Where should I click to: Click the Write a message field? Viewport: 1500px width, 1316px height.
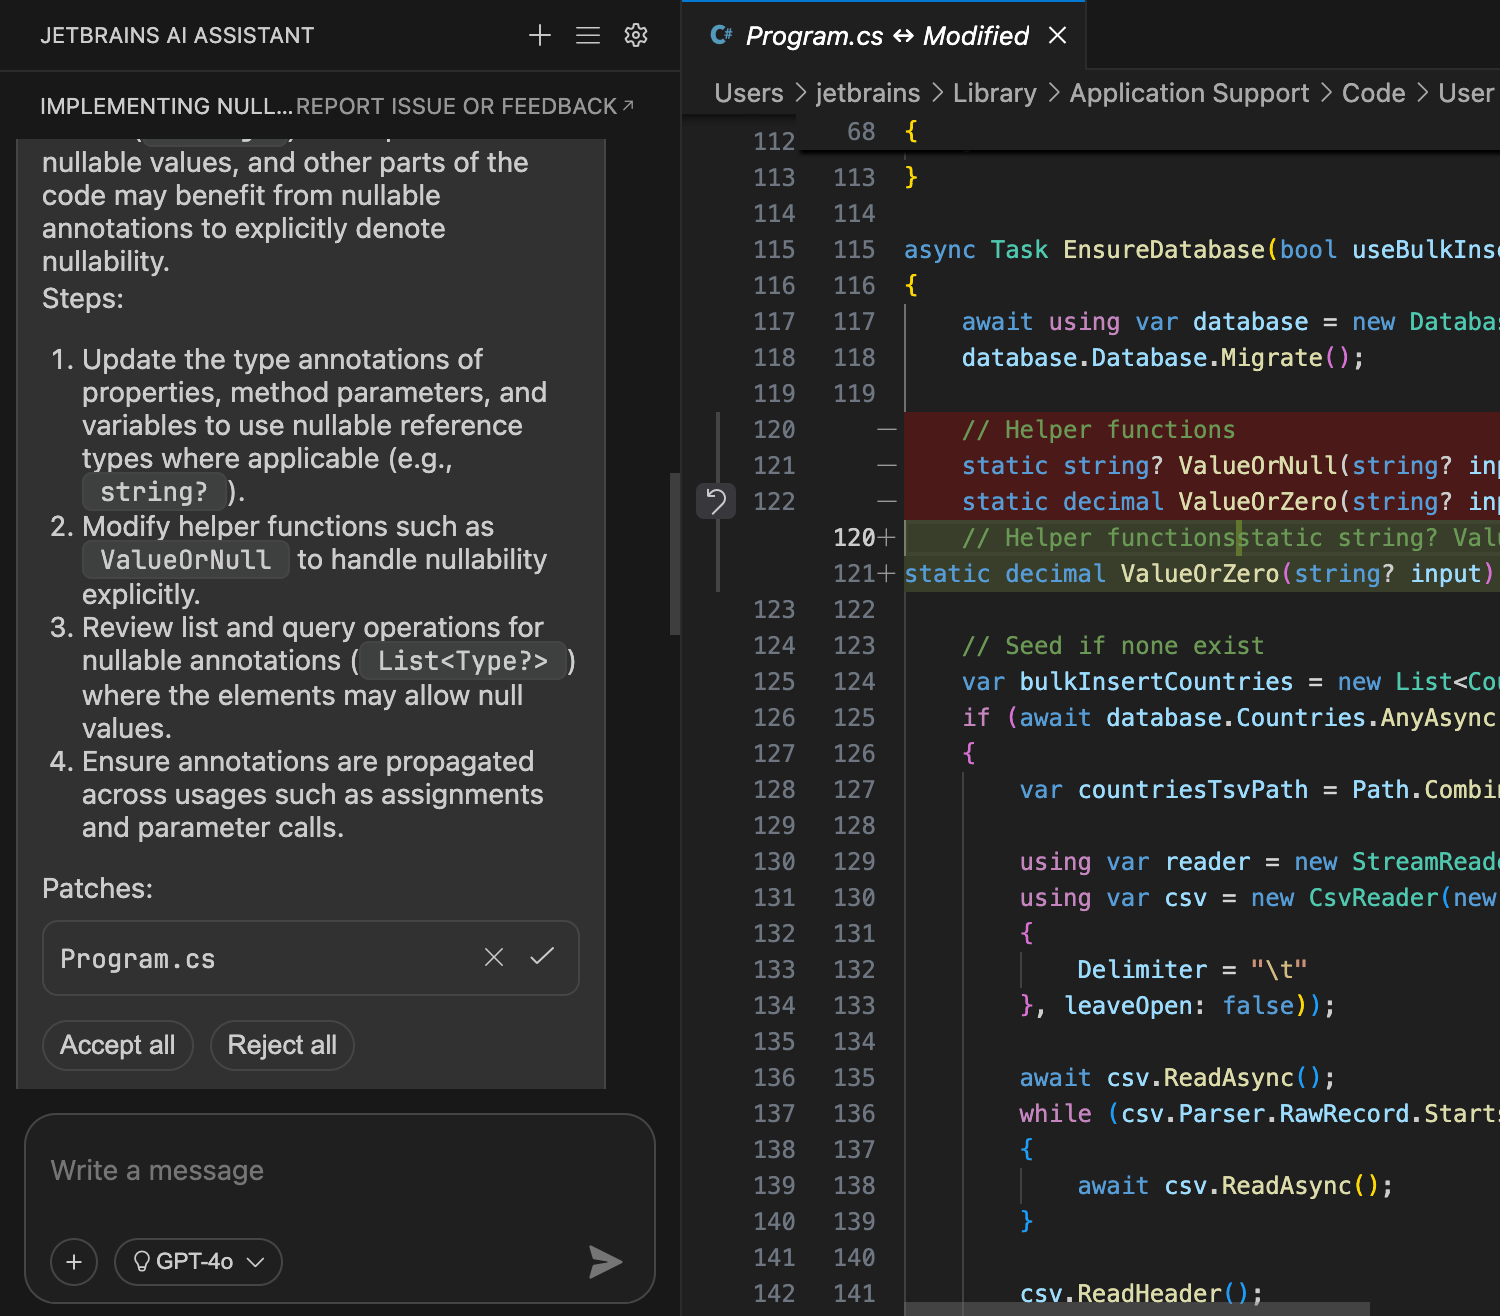point(200,1170)
